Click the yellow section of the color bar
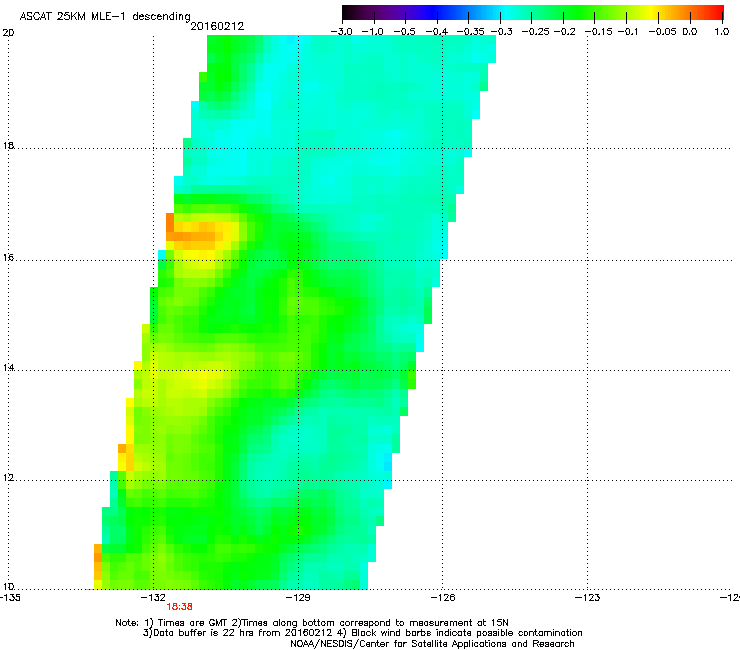Viewport: 740px width, 650px height. point(654,13)
